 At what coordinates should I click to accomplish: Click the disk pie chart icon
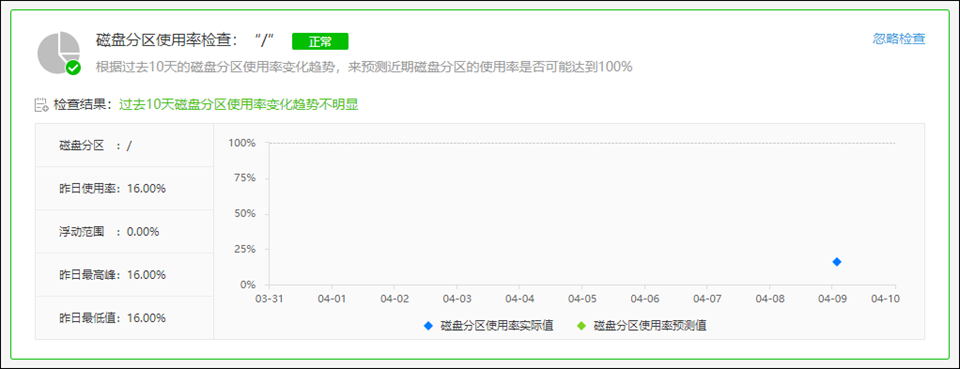coord(59,52)
